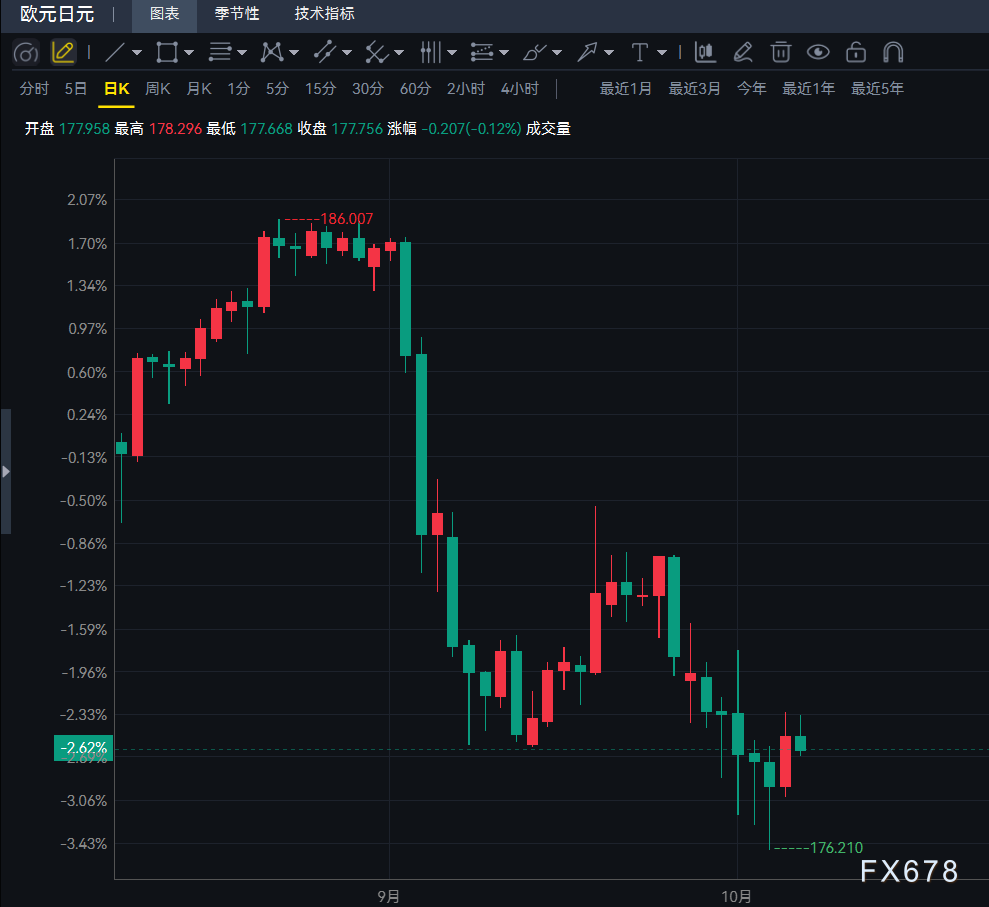Set range to 最近1月
This screenshot has width=989, height=907.
pyautogui.click(x=626, y=88)
